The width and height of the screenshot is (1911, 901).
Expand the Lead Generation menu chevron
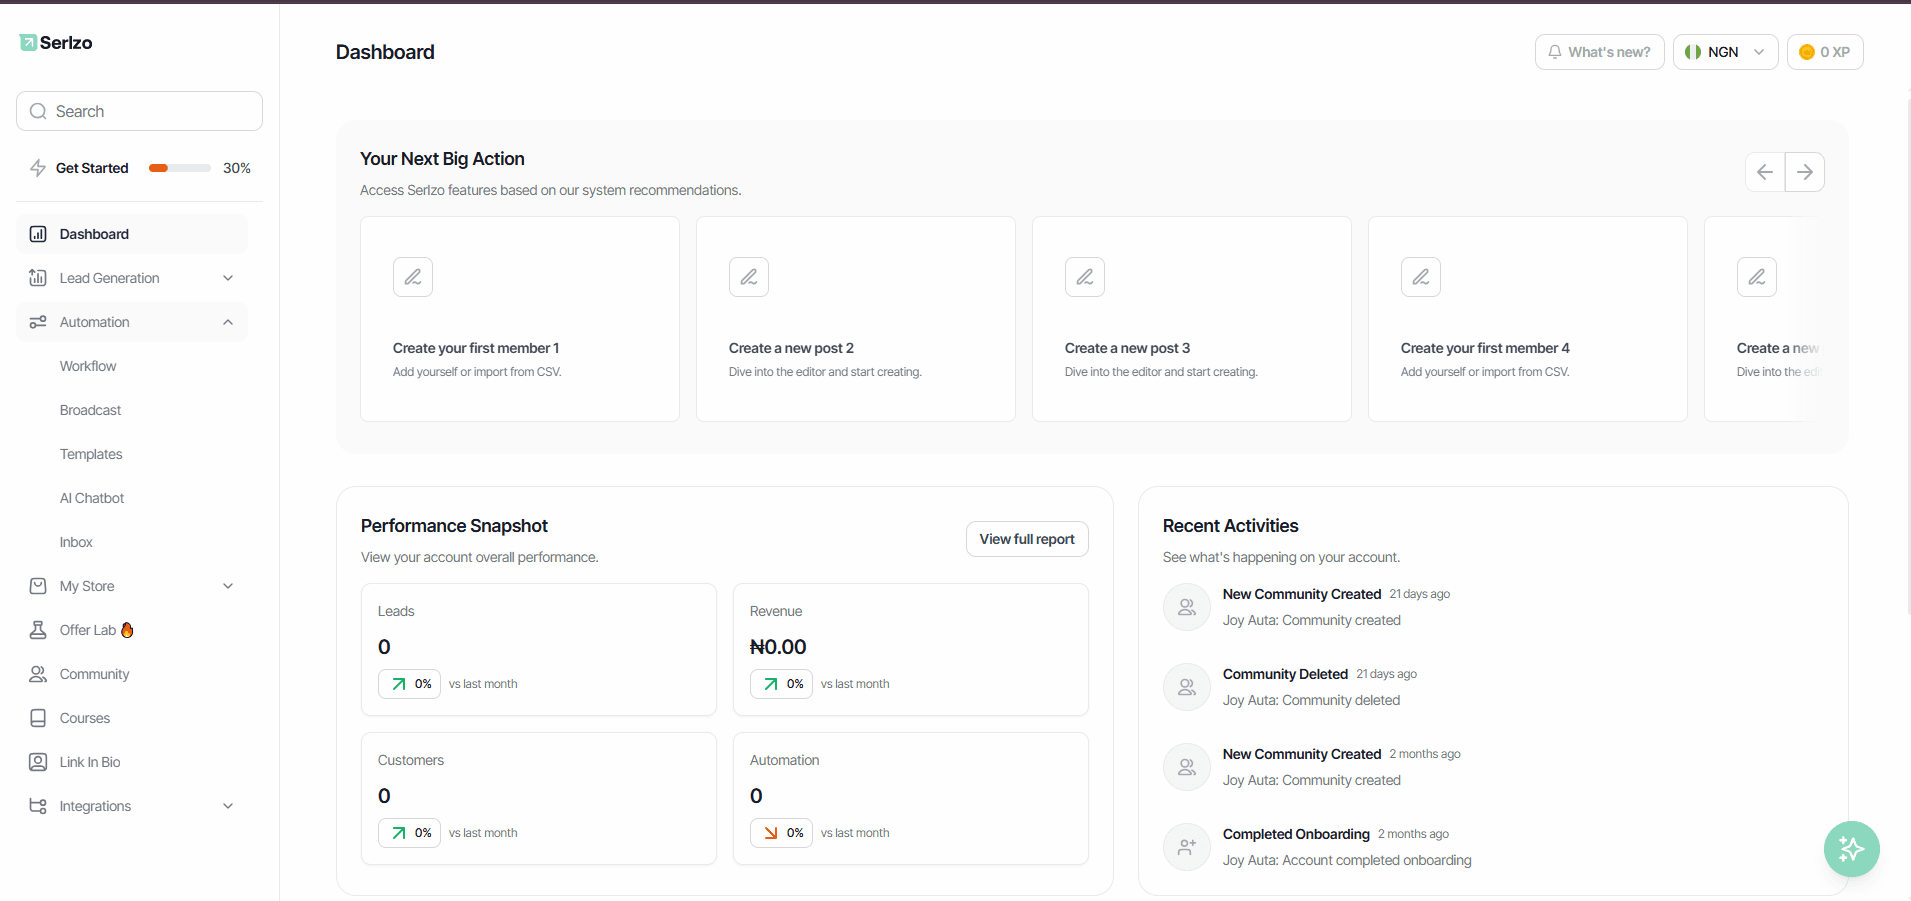pos(228,278)
